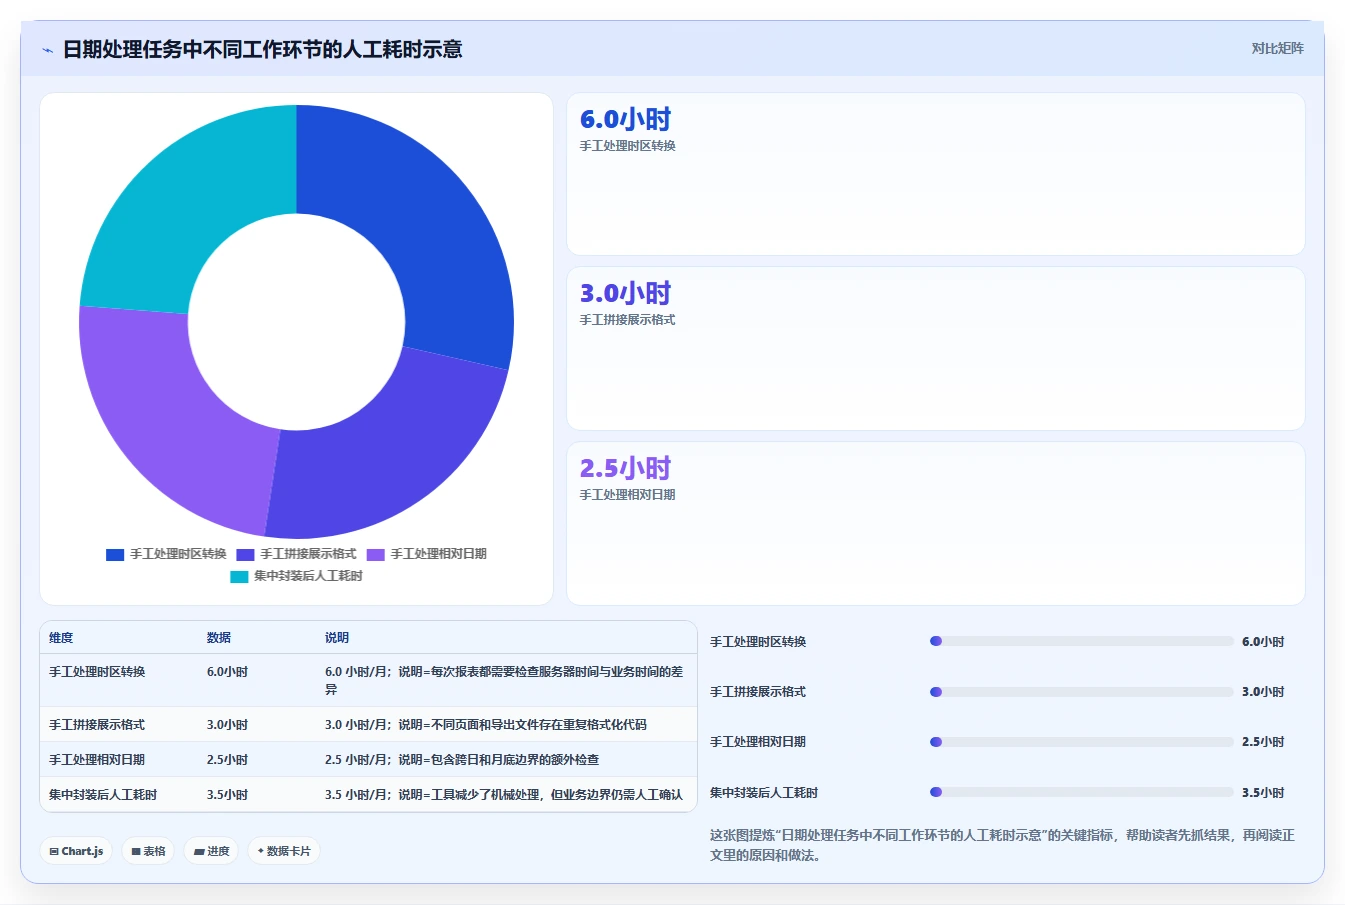This screenshot has height=905, width=1345.
Task: Click the chart title 日期处理任务中不同工作环节的人工耗时示意
Action: (x=263, y=49)
